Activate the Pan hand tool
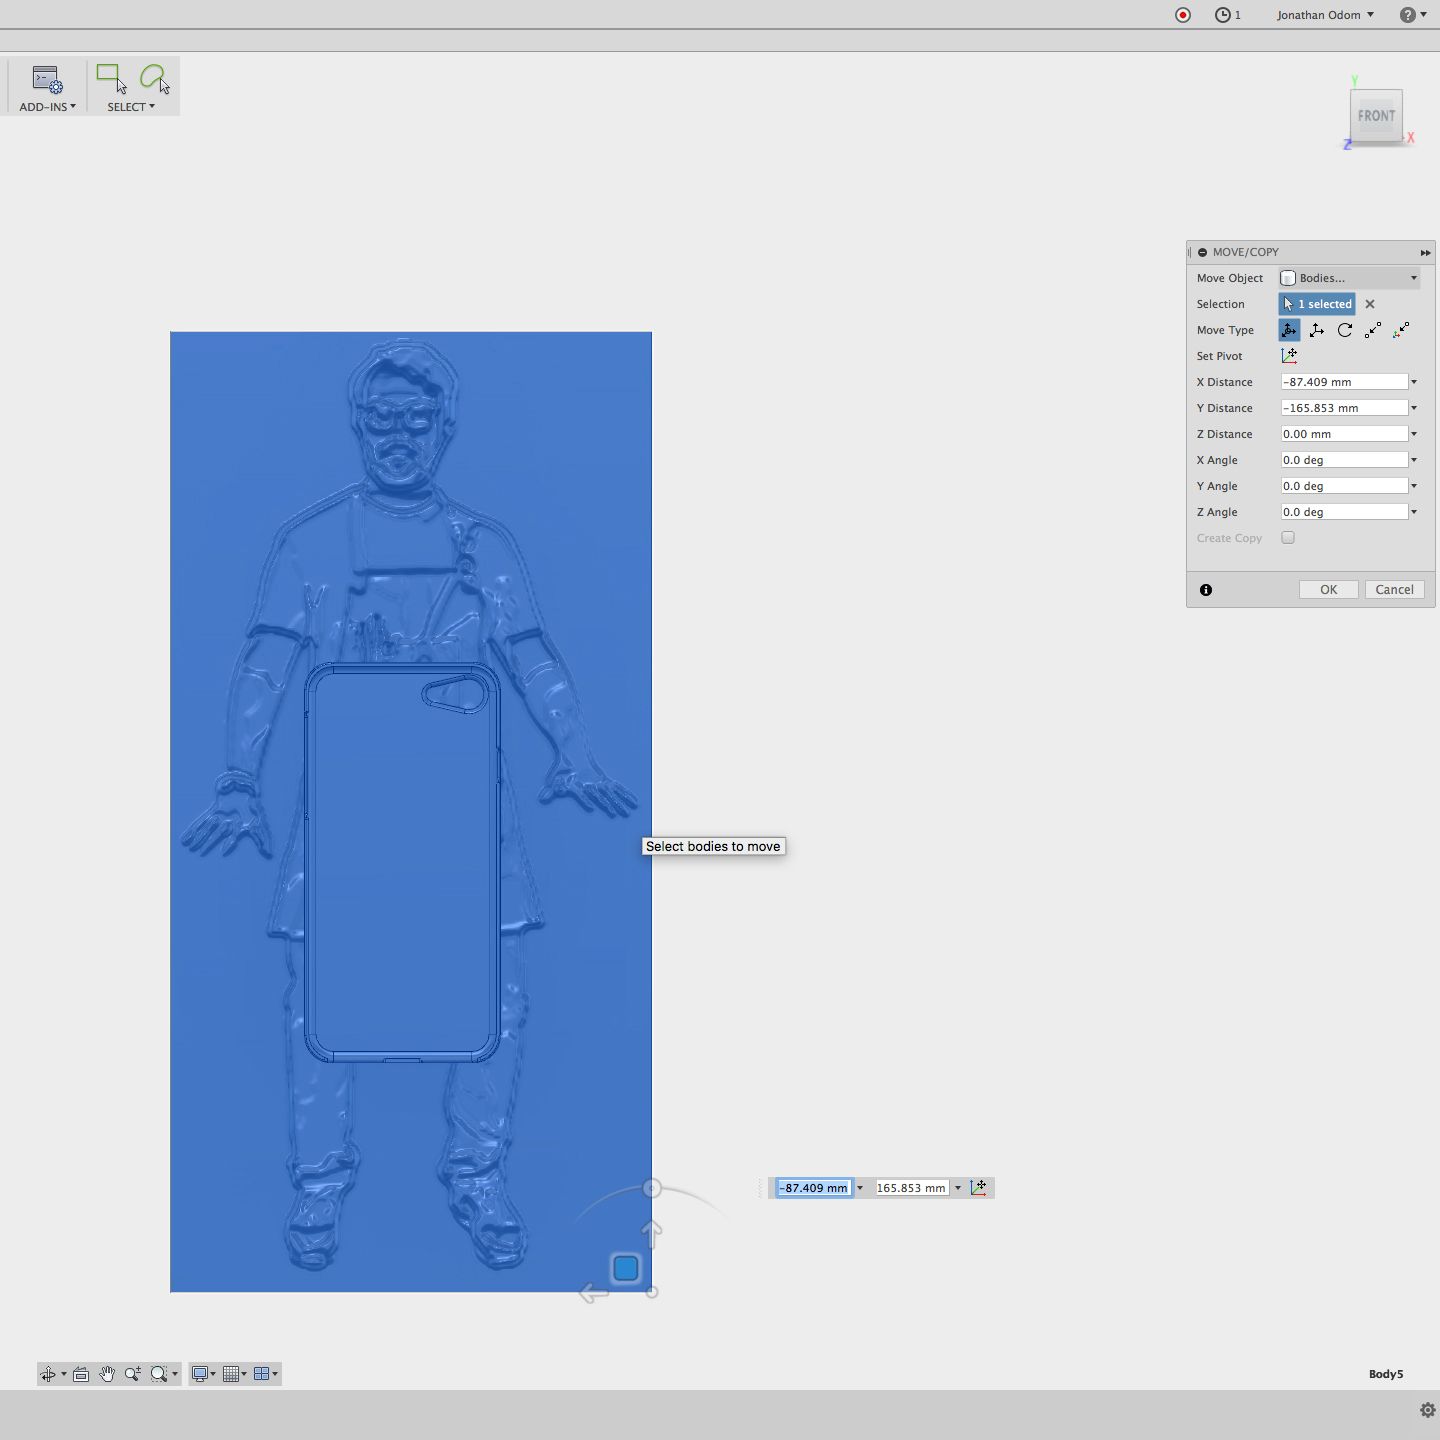The width and height of the screenshot is (1440, 1440). [107, 1374]
